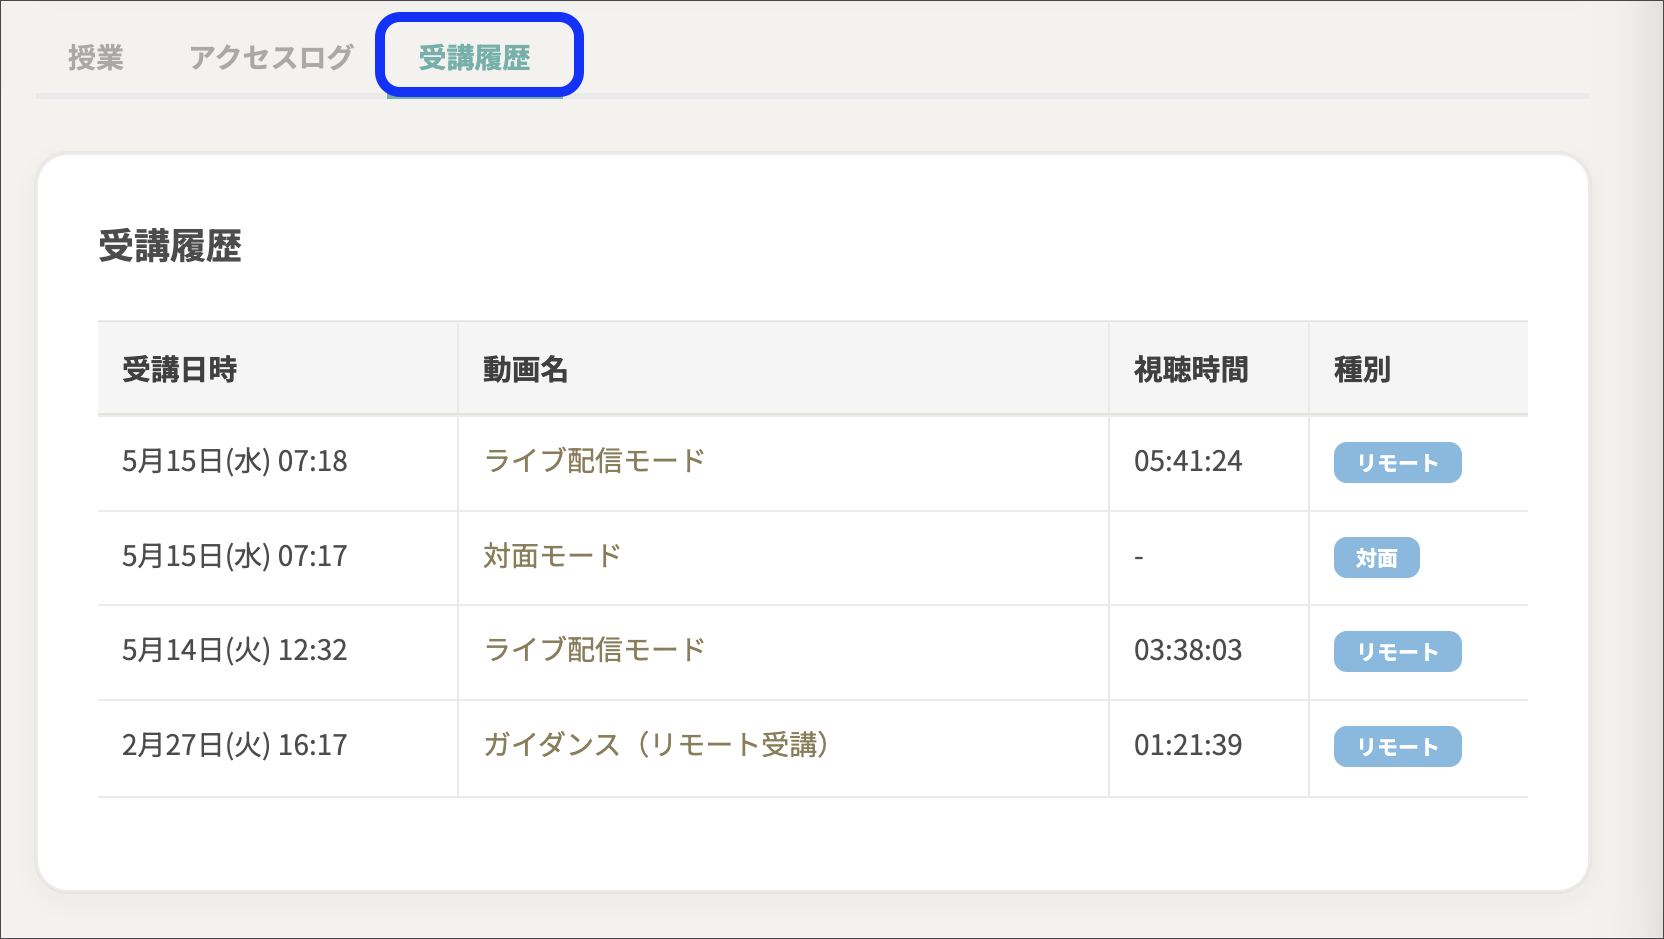
Task: Click リモート badge in 01:21:39 row
Action: (1397, 747)
